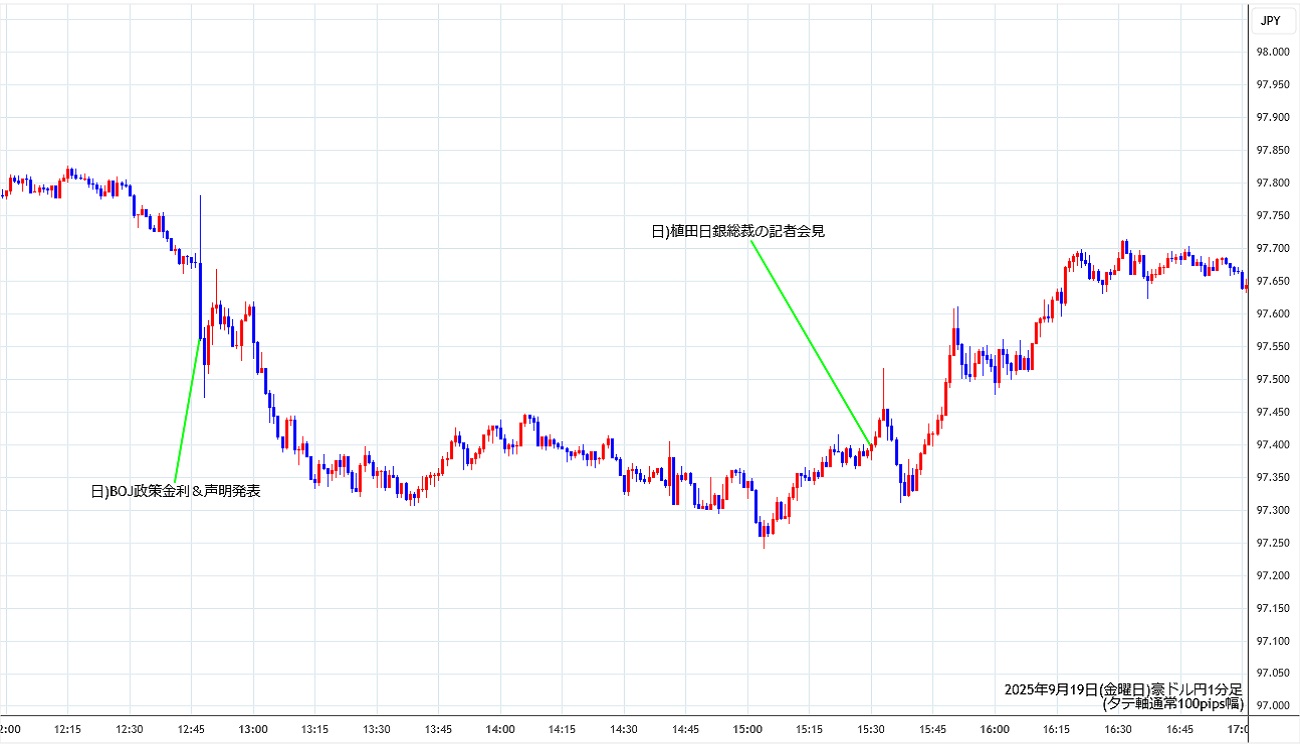Image resolution: width=1300 pixels, height=745 pixels.
Task: Click the 97.800 price axis label
Action: point(1275,183)
